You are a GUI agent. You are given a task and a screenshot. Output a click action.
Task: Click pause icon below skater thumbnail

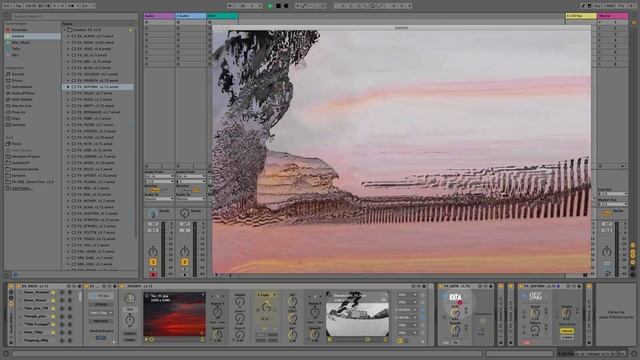tap(329, 339)
